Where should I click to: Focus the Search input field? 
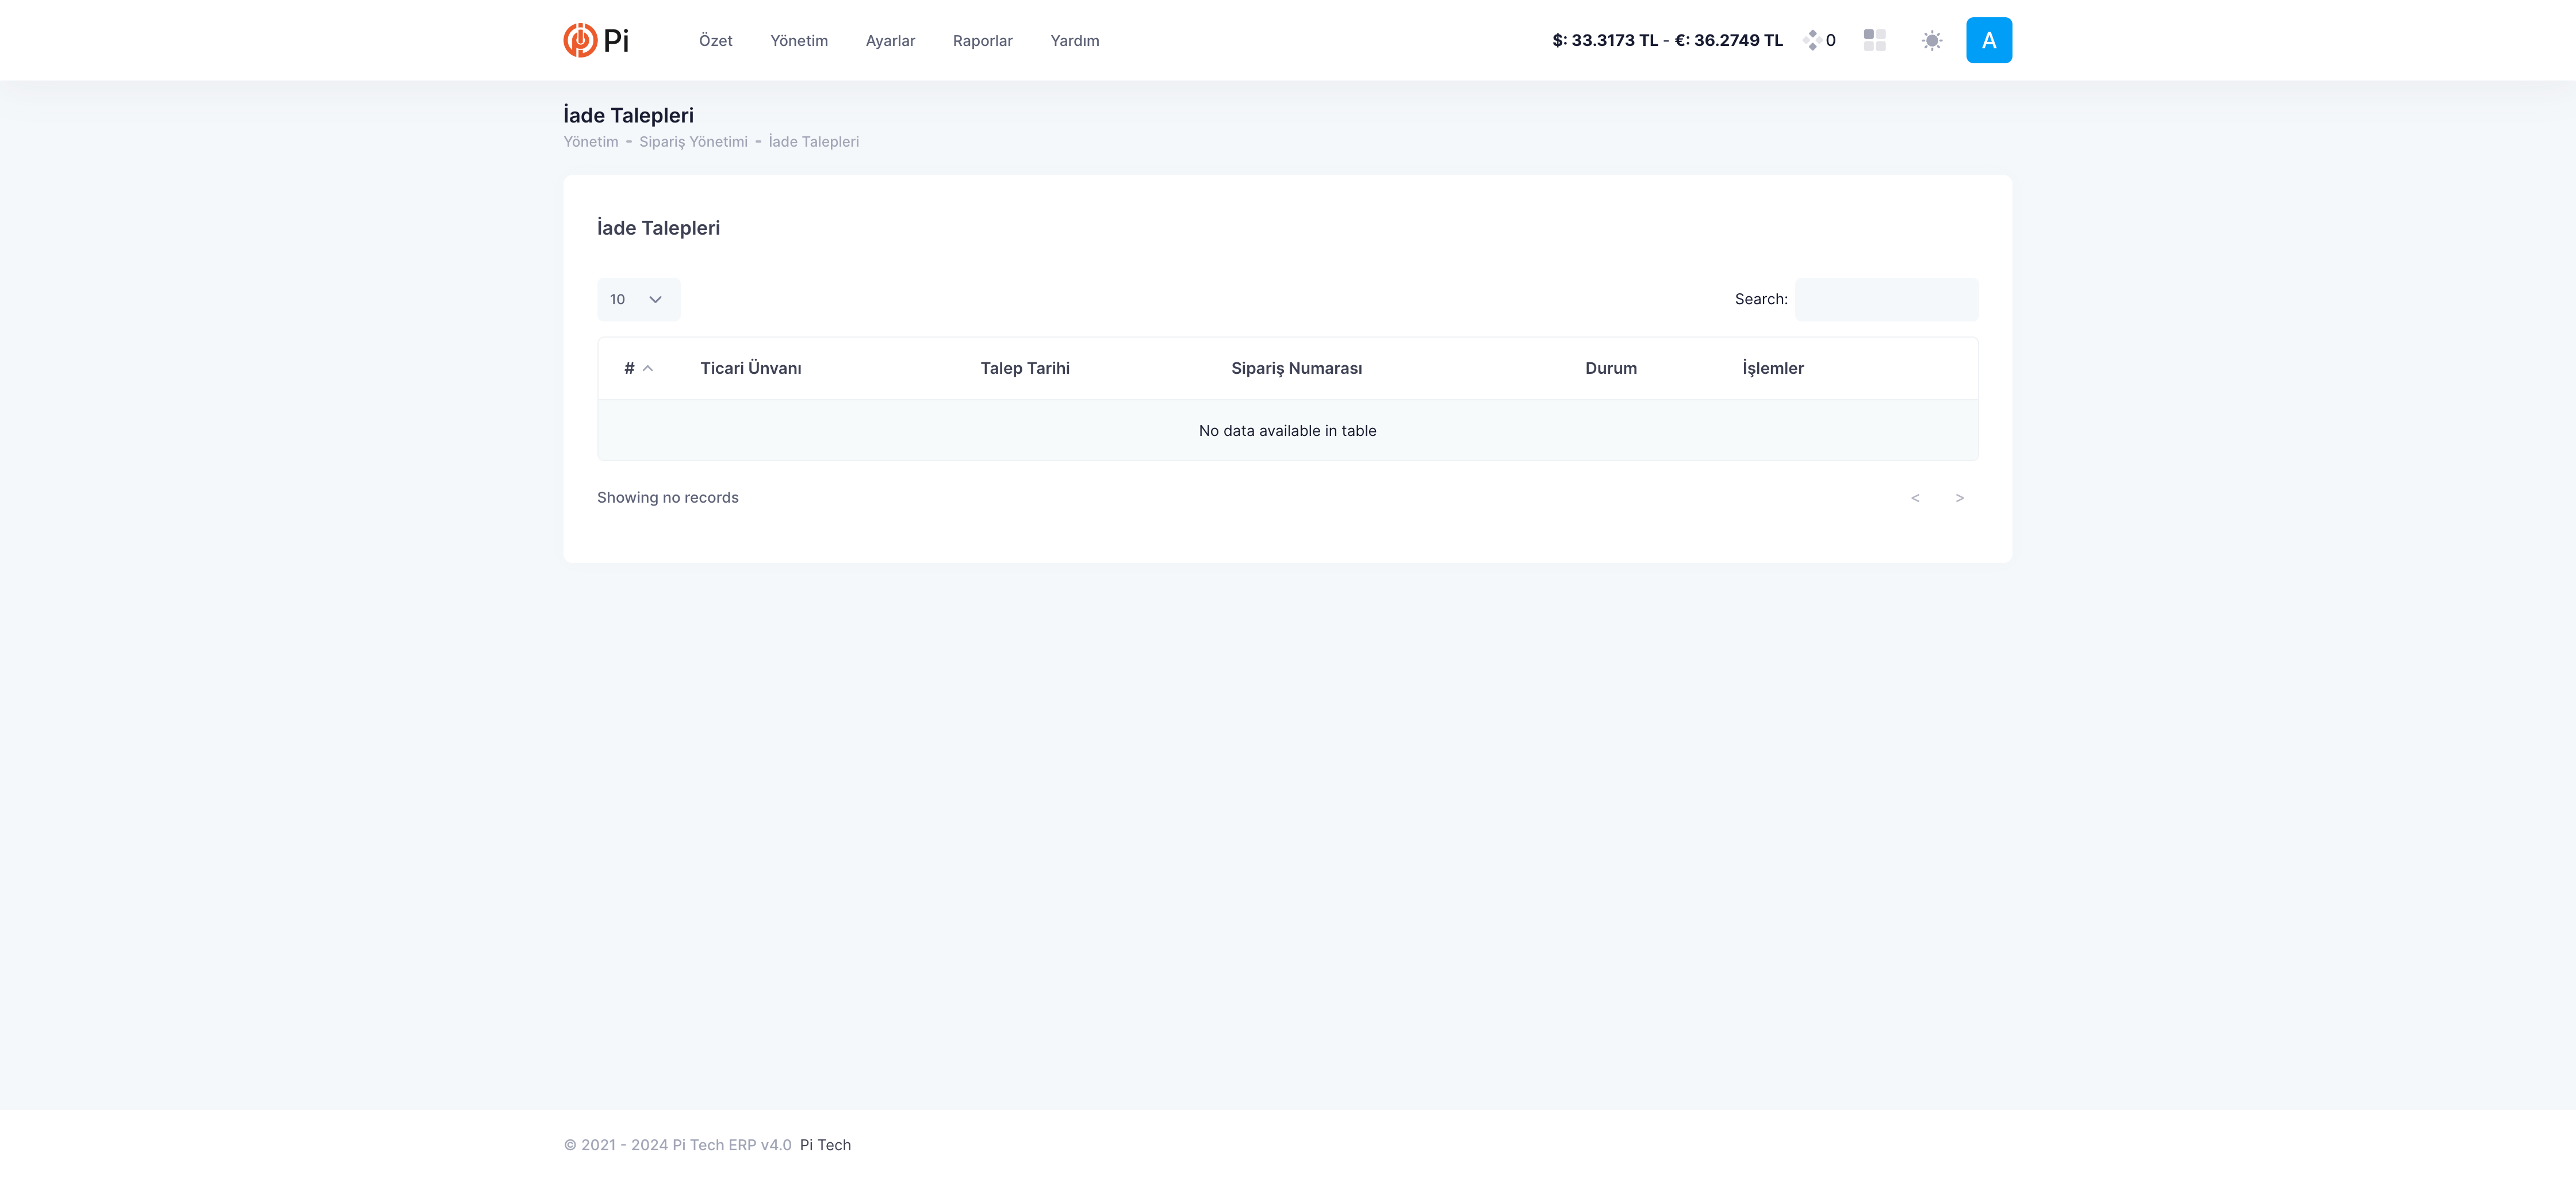tap(1886, 299)
